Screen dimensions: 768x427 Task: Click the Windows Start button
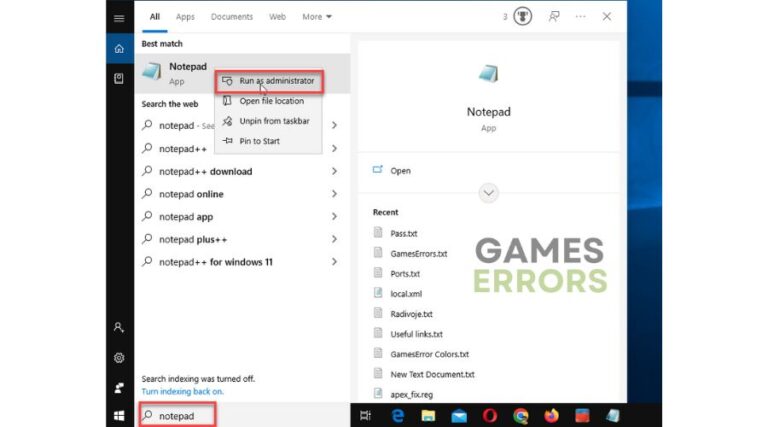pos(119,415)
